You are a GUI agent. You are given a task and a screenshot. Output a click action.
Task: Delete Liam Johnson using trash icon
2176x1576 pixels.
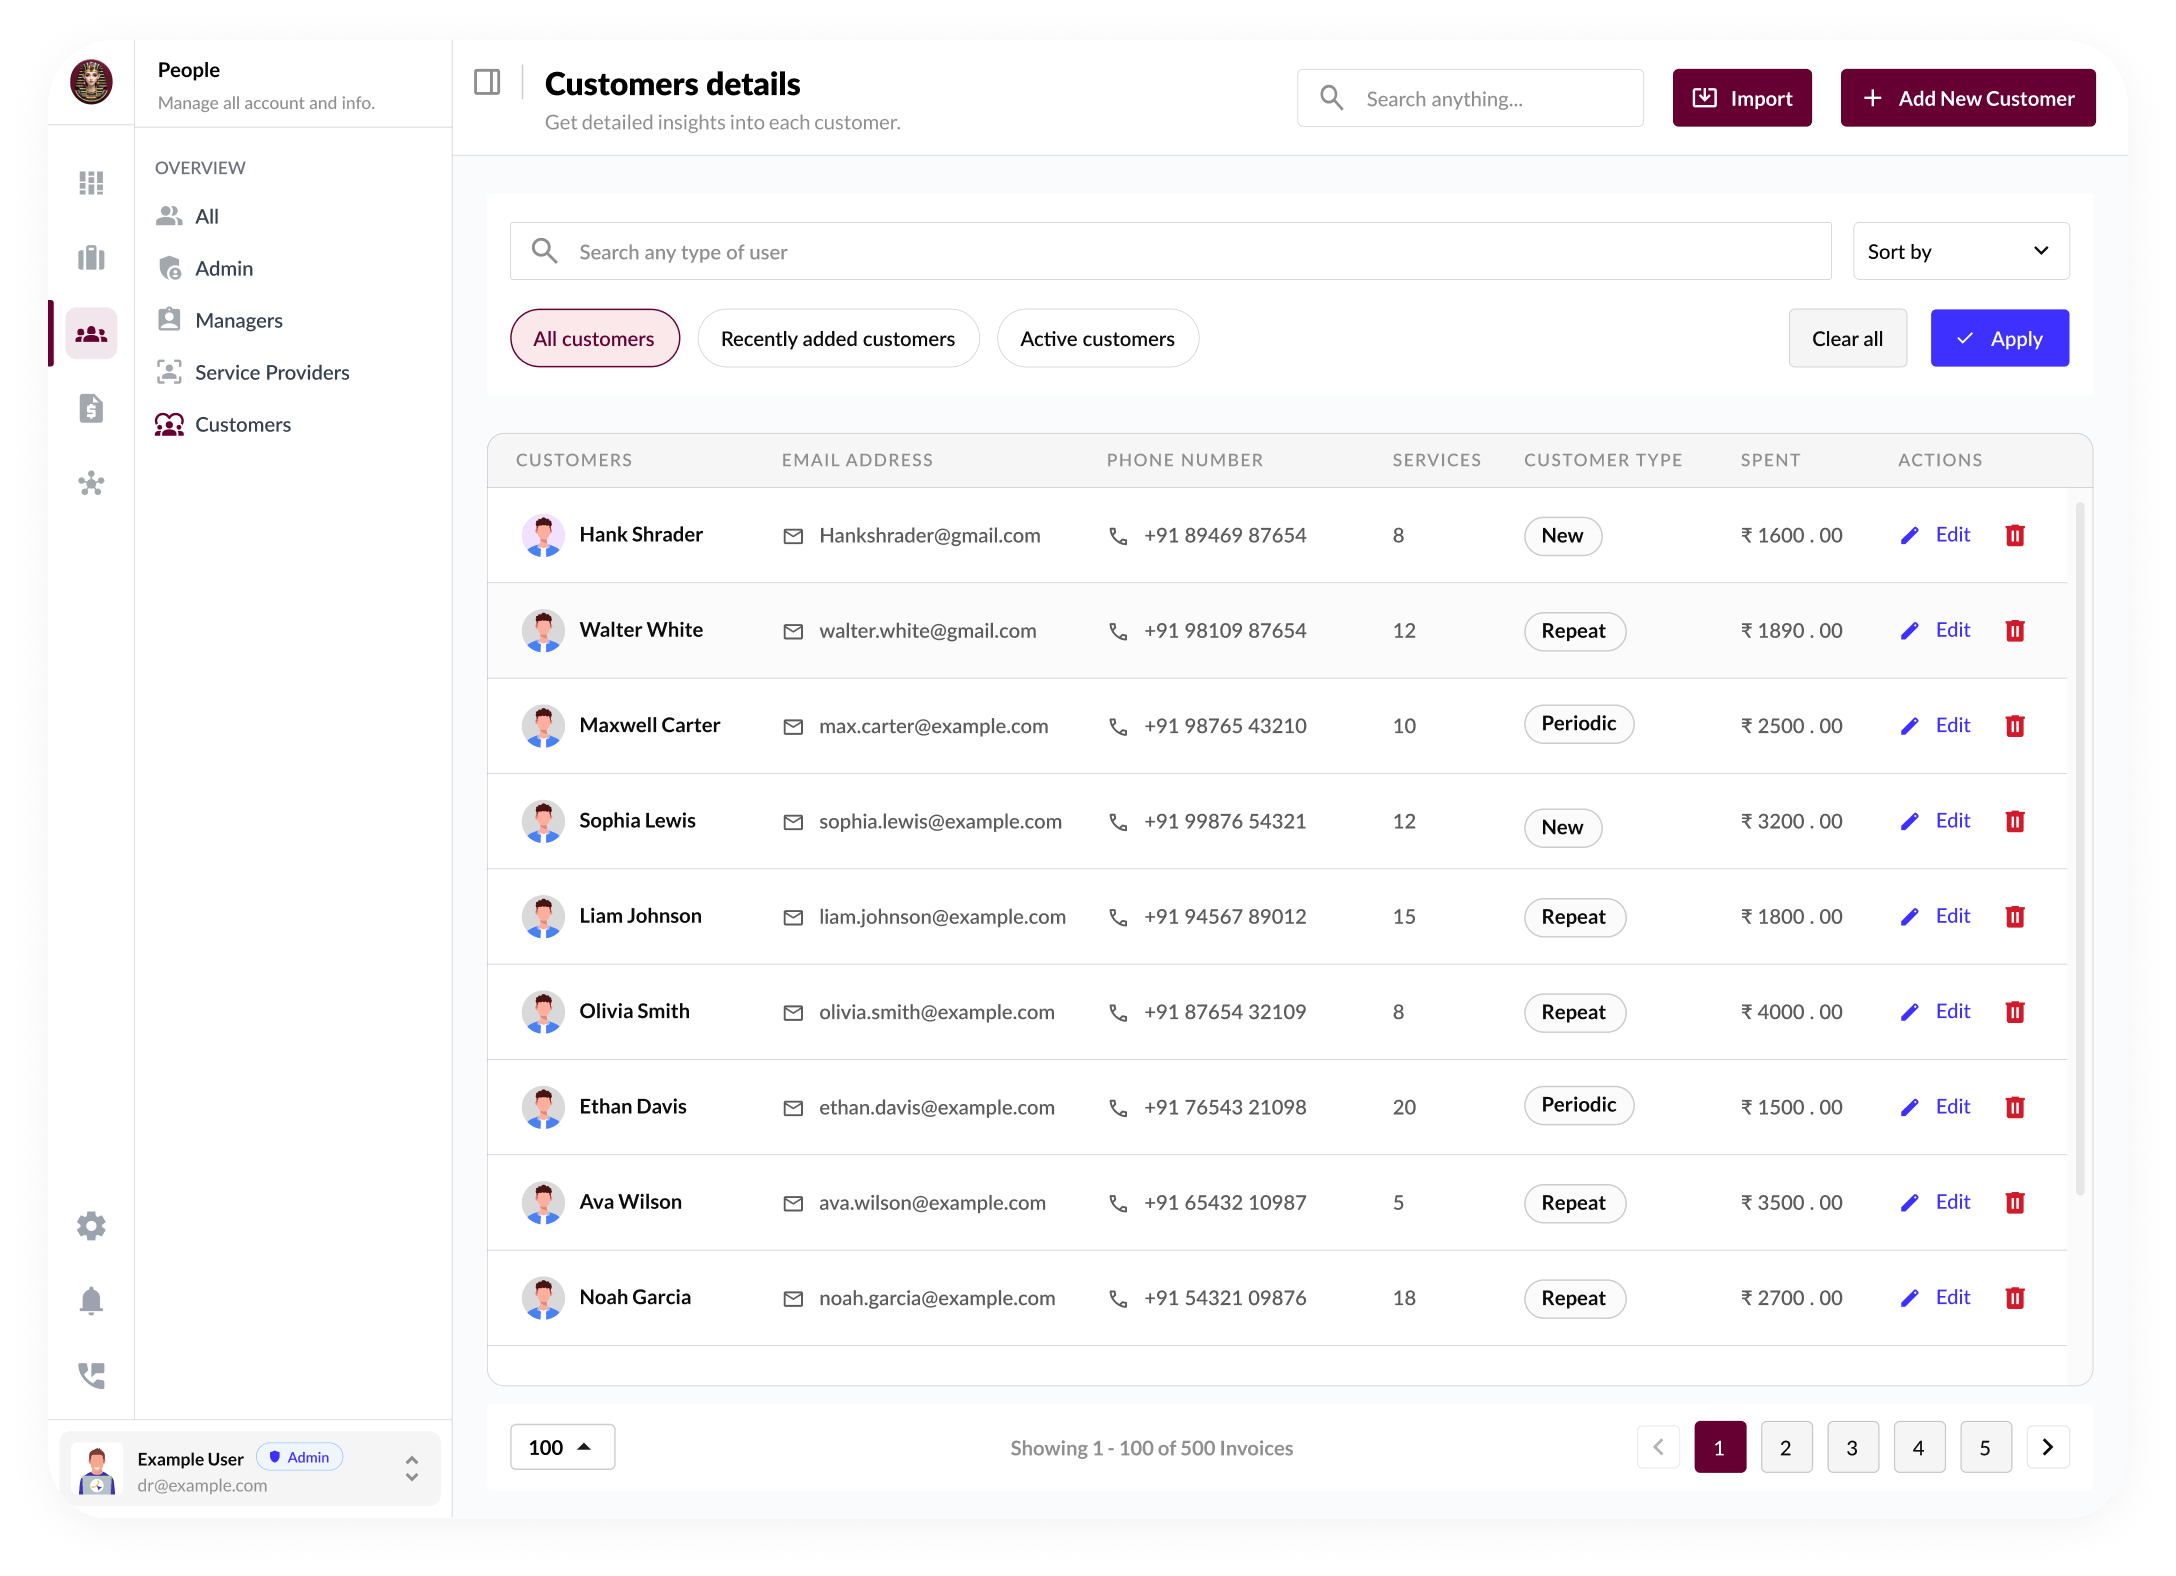coord(2015,916)
